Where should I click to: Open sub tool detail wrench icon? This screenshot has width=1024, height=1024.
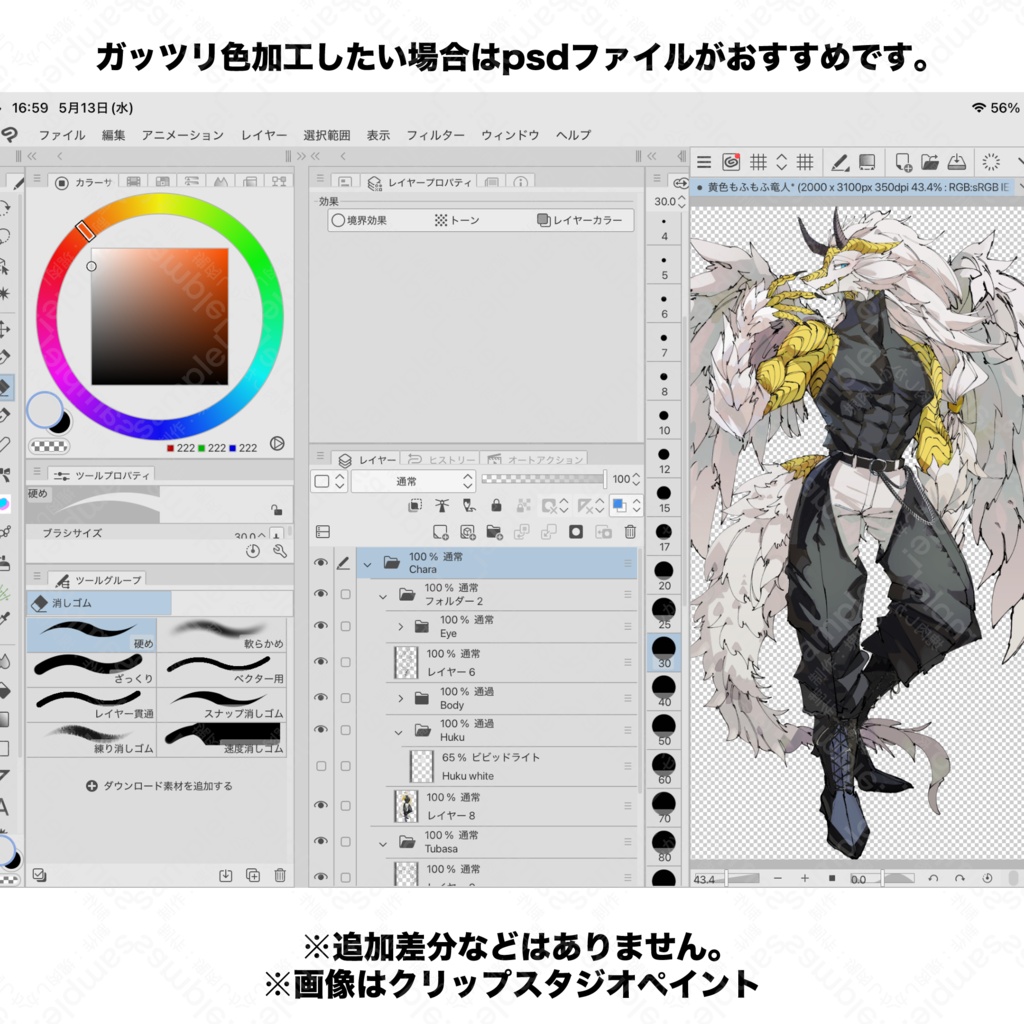click(x=280, y=551)
